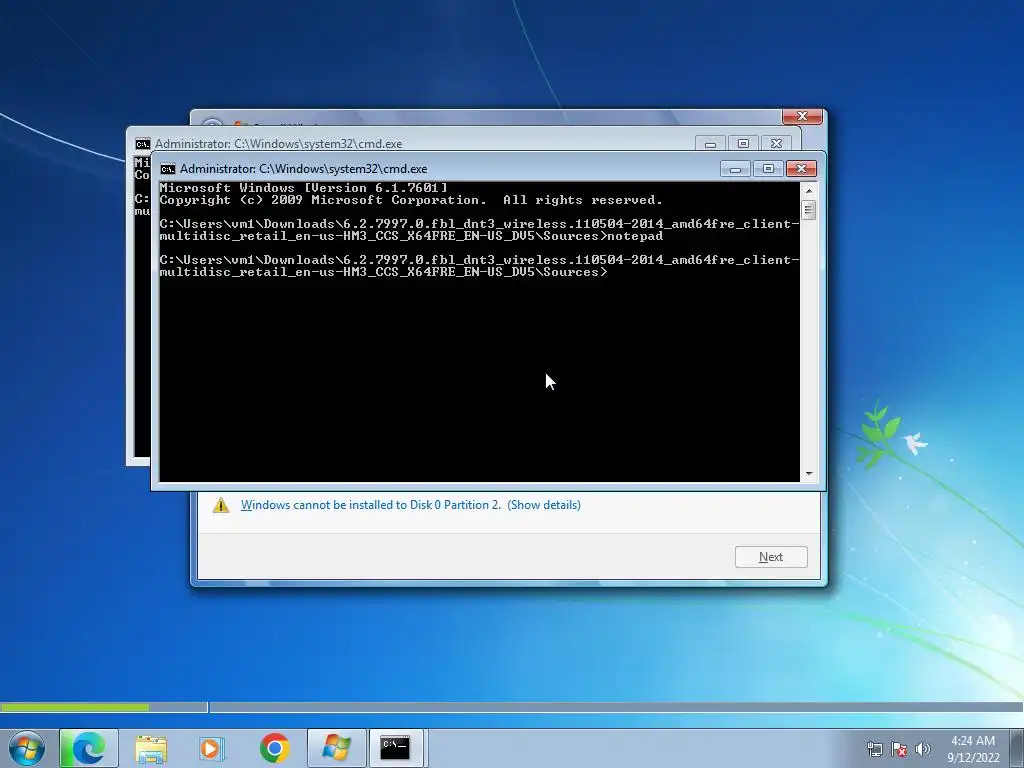Open the Show details link

[544, 505]
